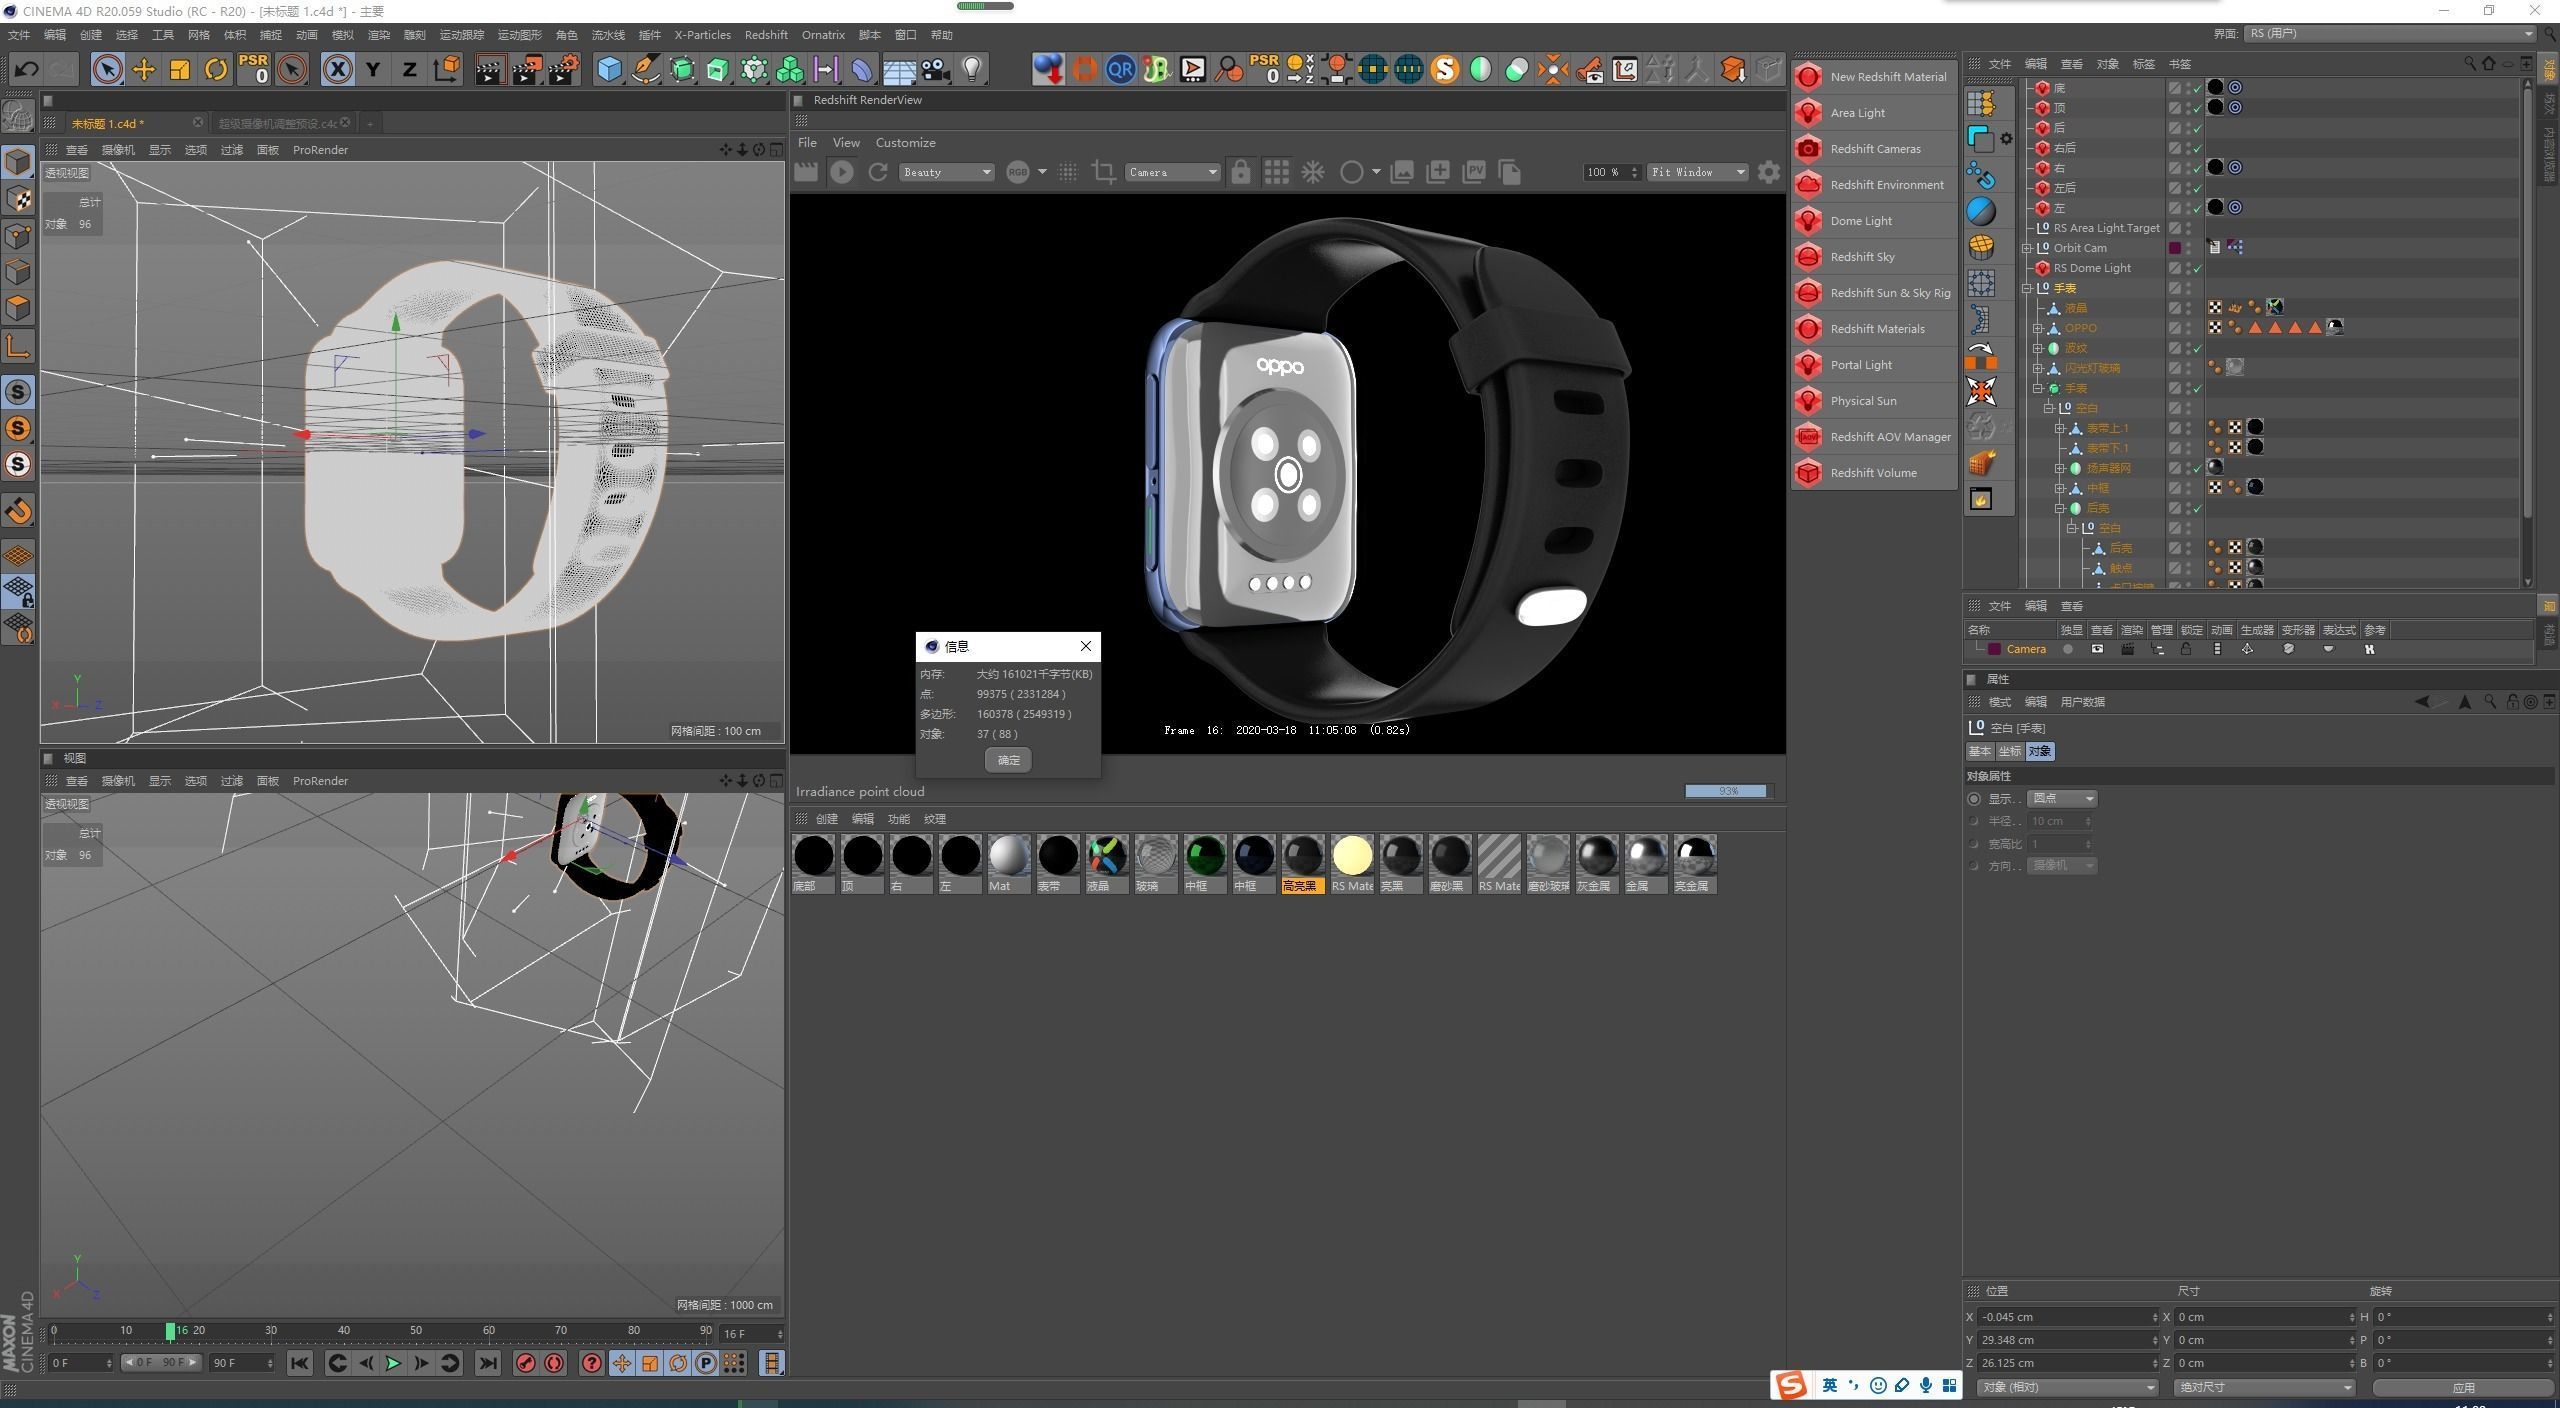The image size is (2560, 1408).
Task: Click New Redshift Material entry
Action: (1873, 77)
